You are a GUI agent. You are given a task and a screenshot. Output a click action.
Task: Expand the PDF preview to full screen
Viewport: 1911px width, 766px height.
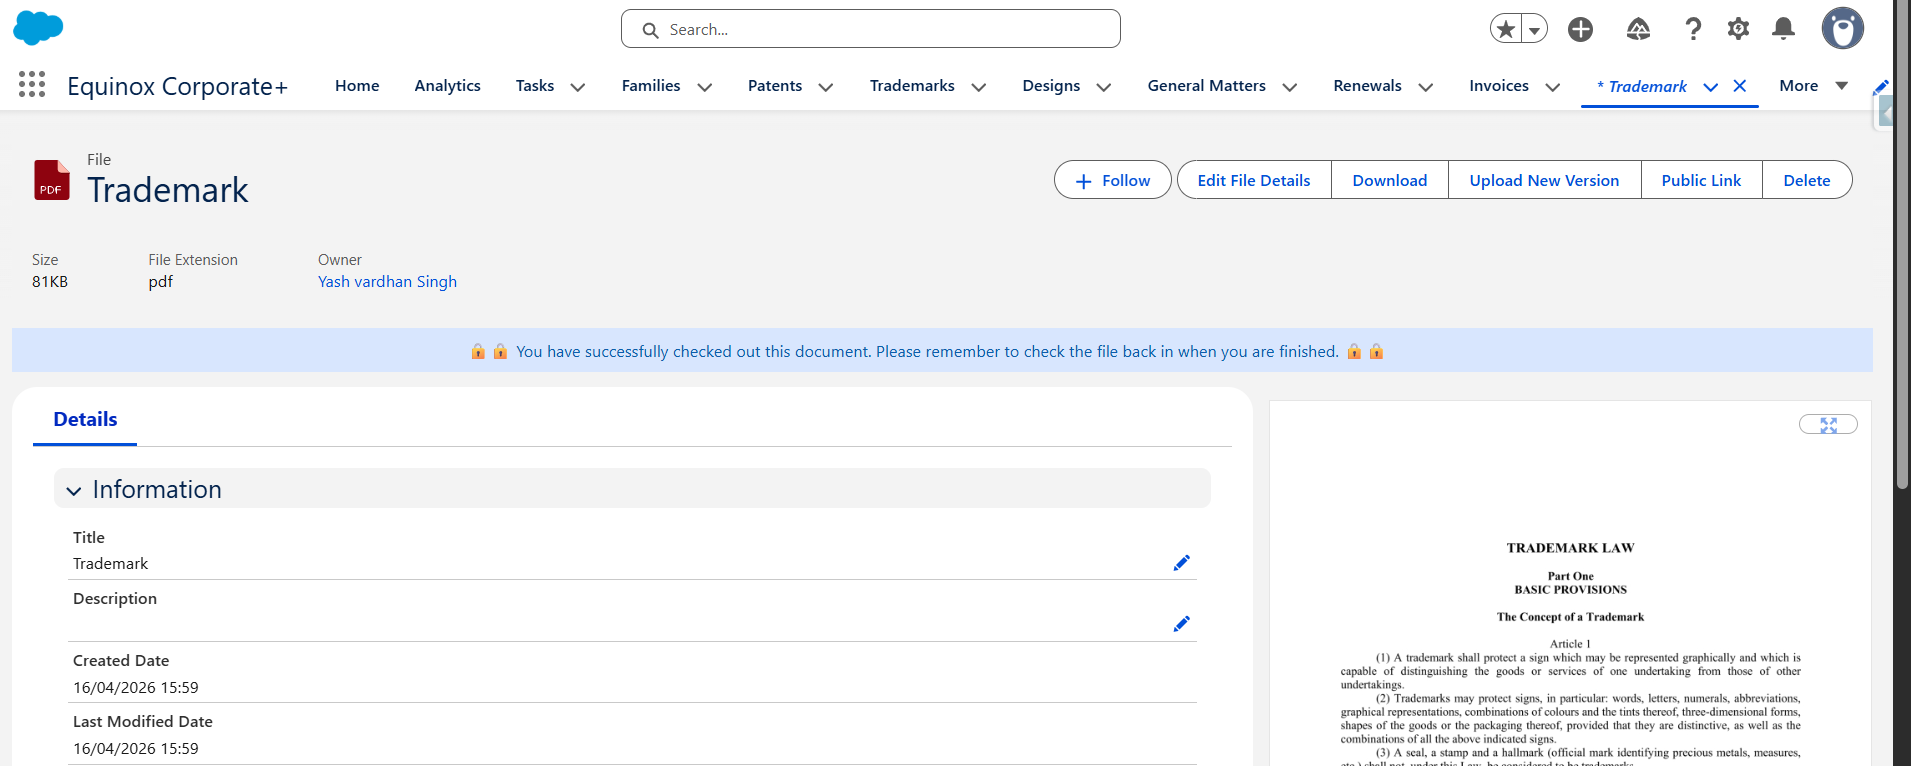coord(1828,425)
